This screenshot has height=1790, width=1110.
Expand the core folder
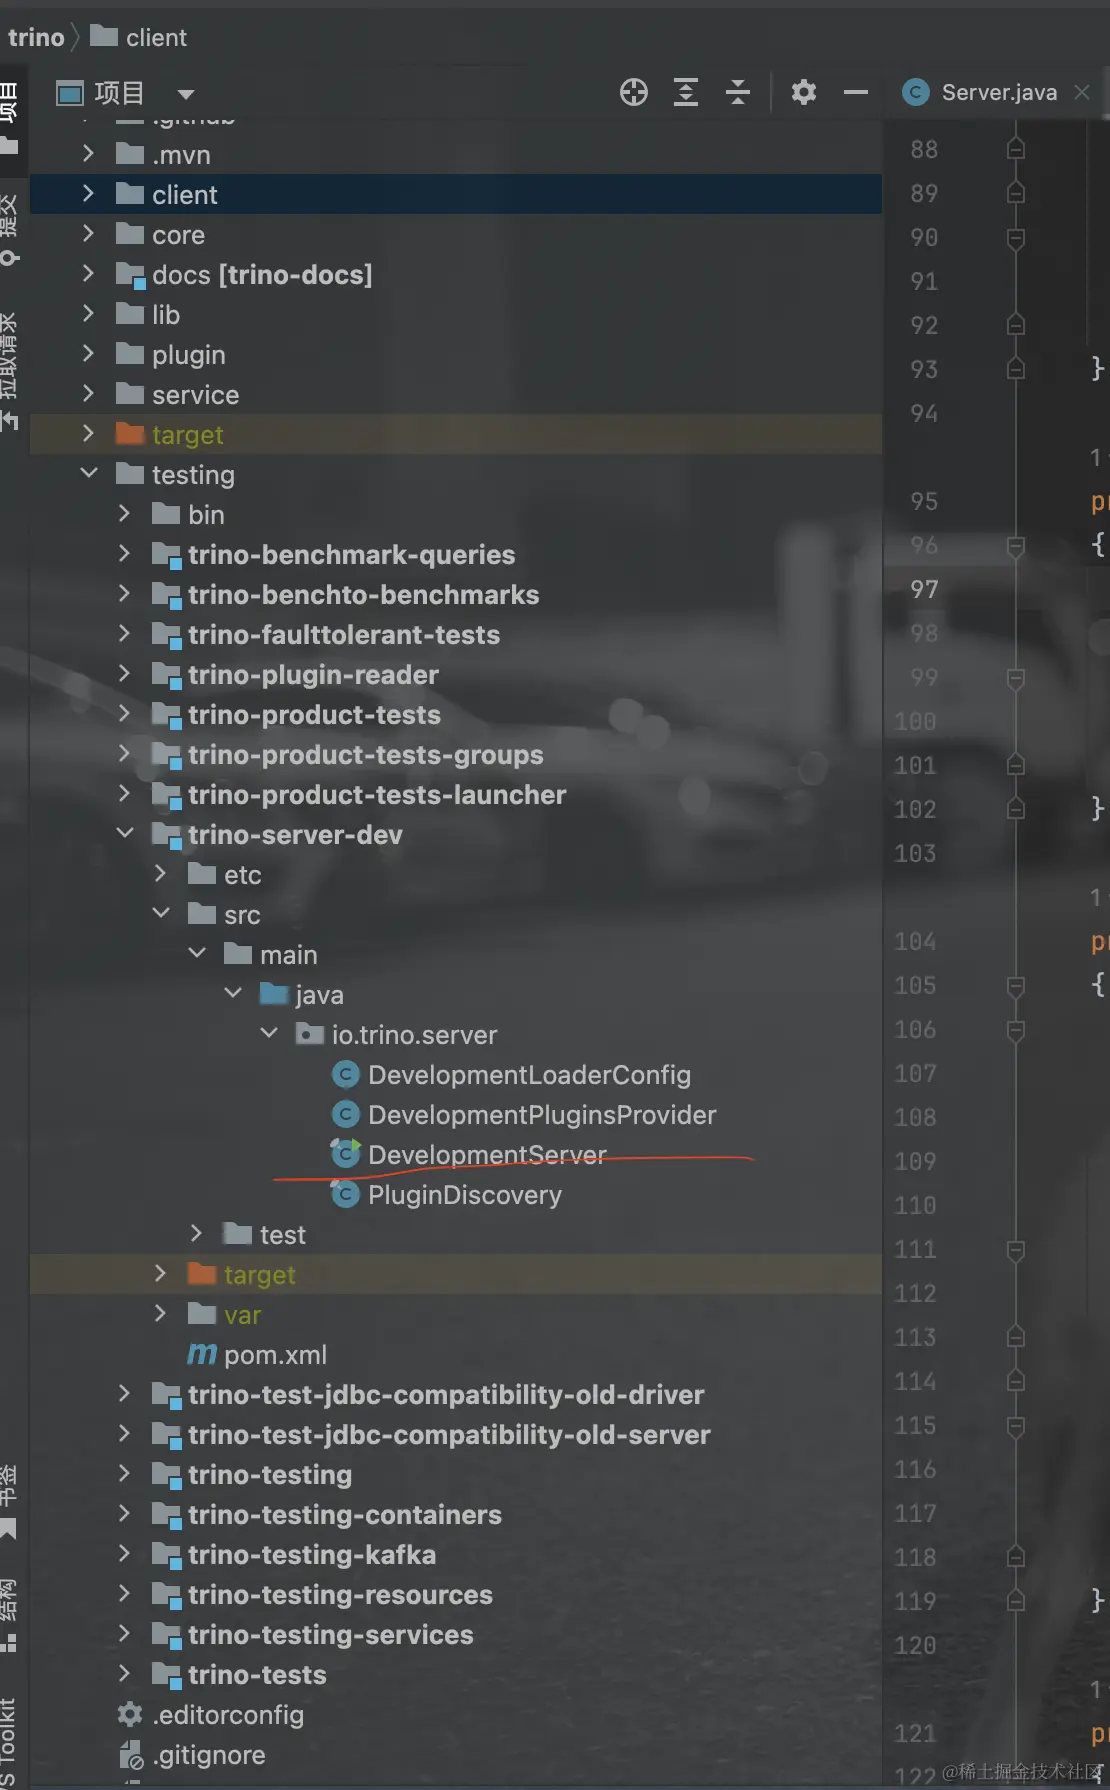pos(88,234)
